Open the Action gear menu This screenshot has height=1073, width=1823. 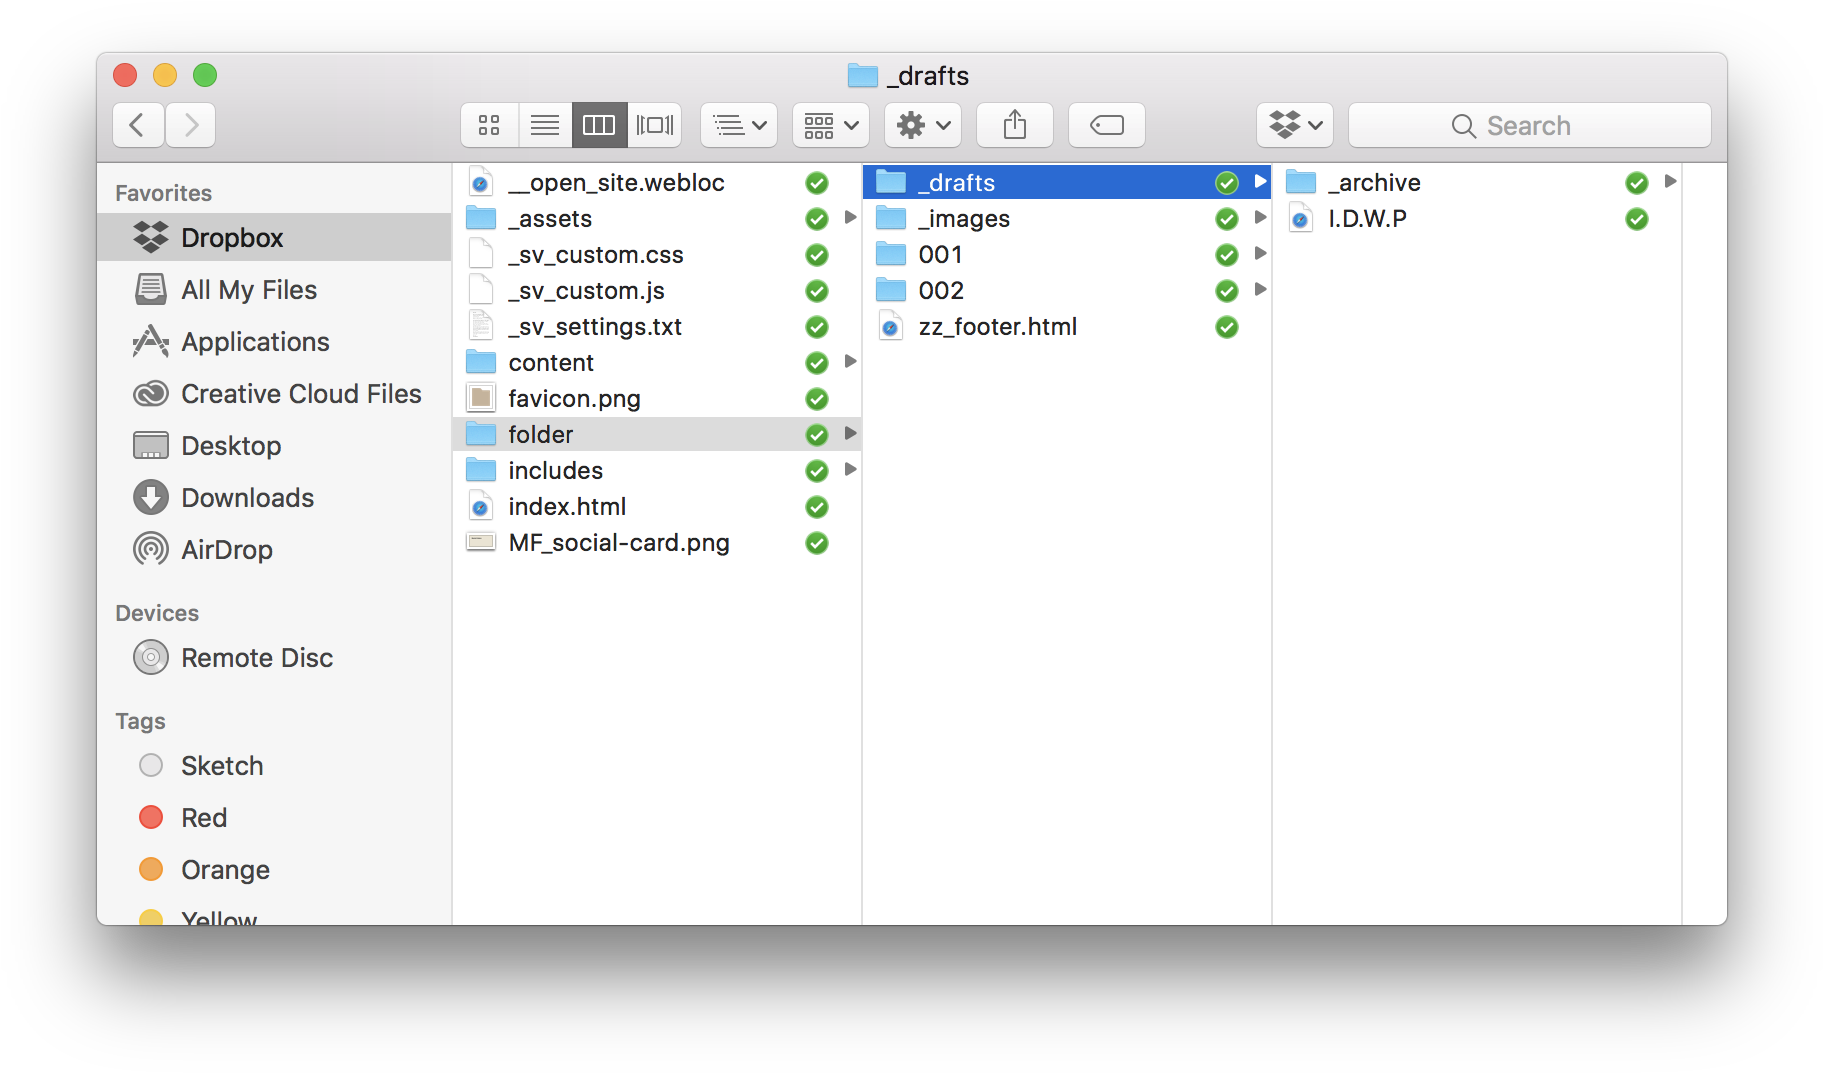coord(923,125)
